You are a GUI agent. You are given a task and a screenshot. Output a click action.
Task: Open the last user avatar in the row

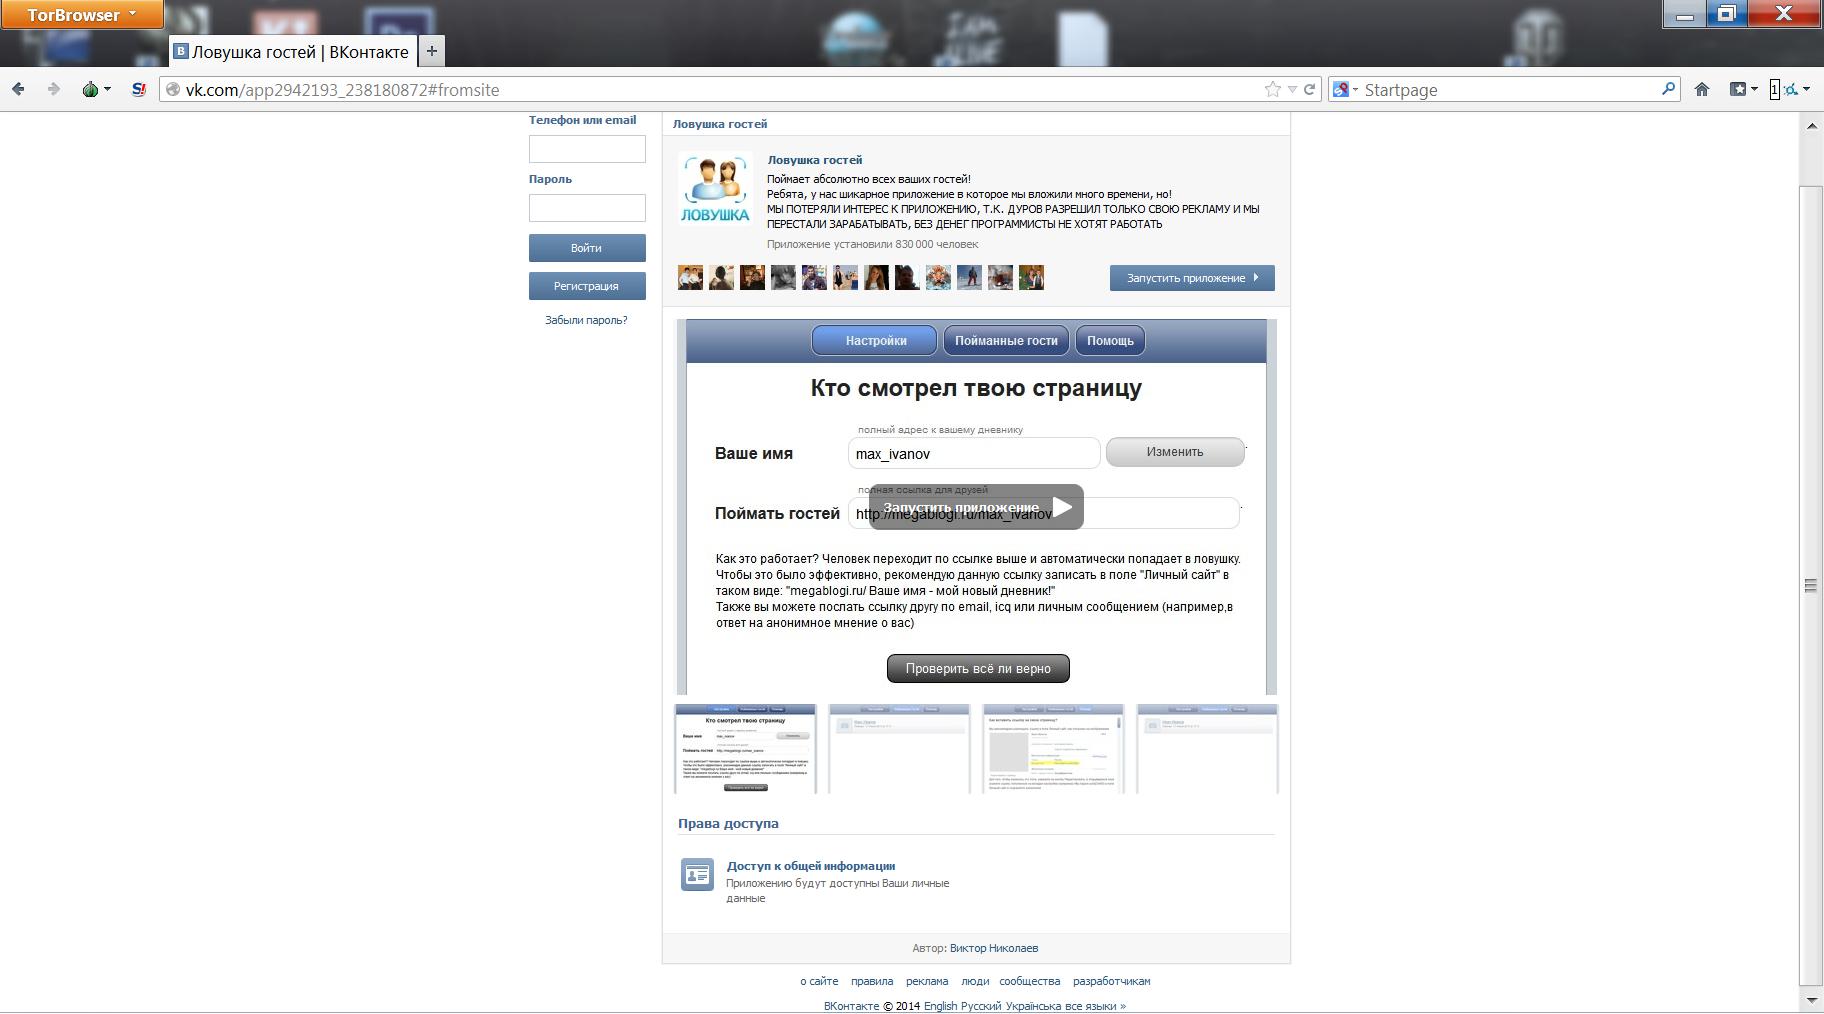click(x=1031, y=278)
